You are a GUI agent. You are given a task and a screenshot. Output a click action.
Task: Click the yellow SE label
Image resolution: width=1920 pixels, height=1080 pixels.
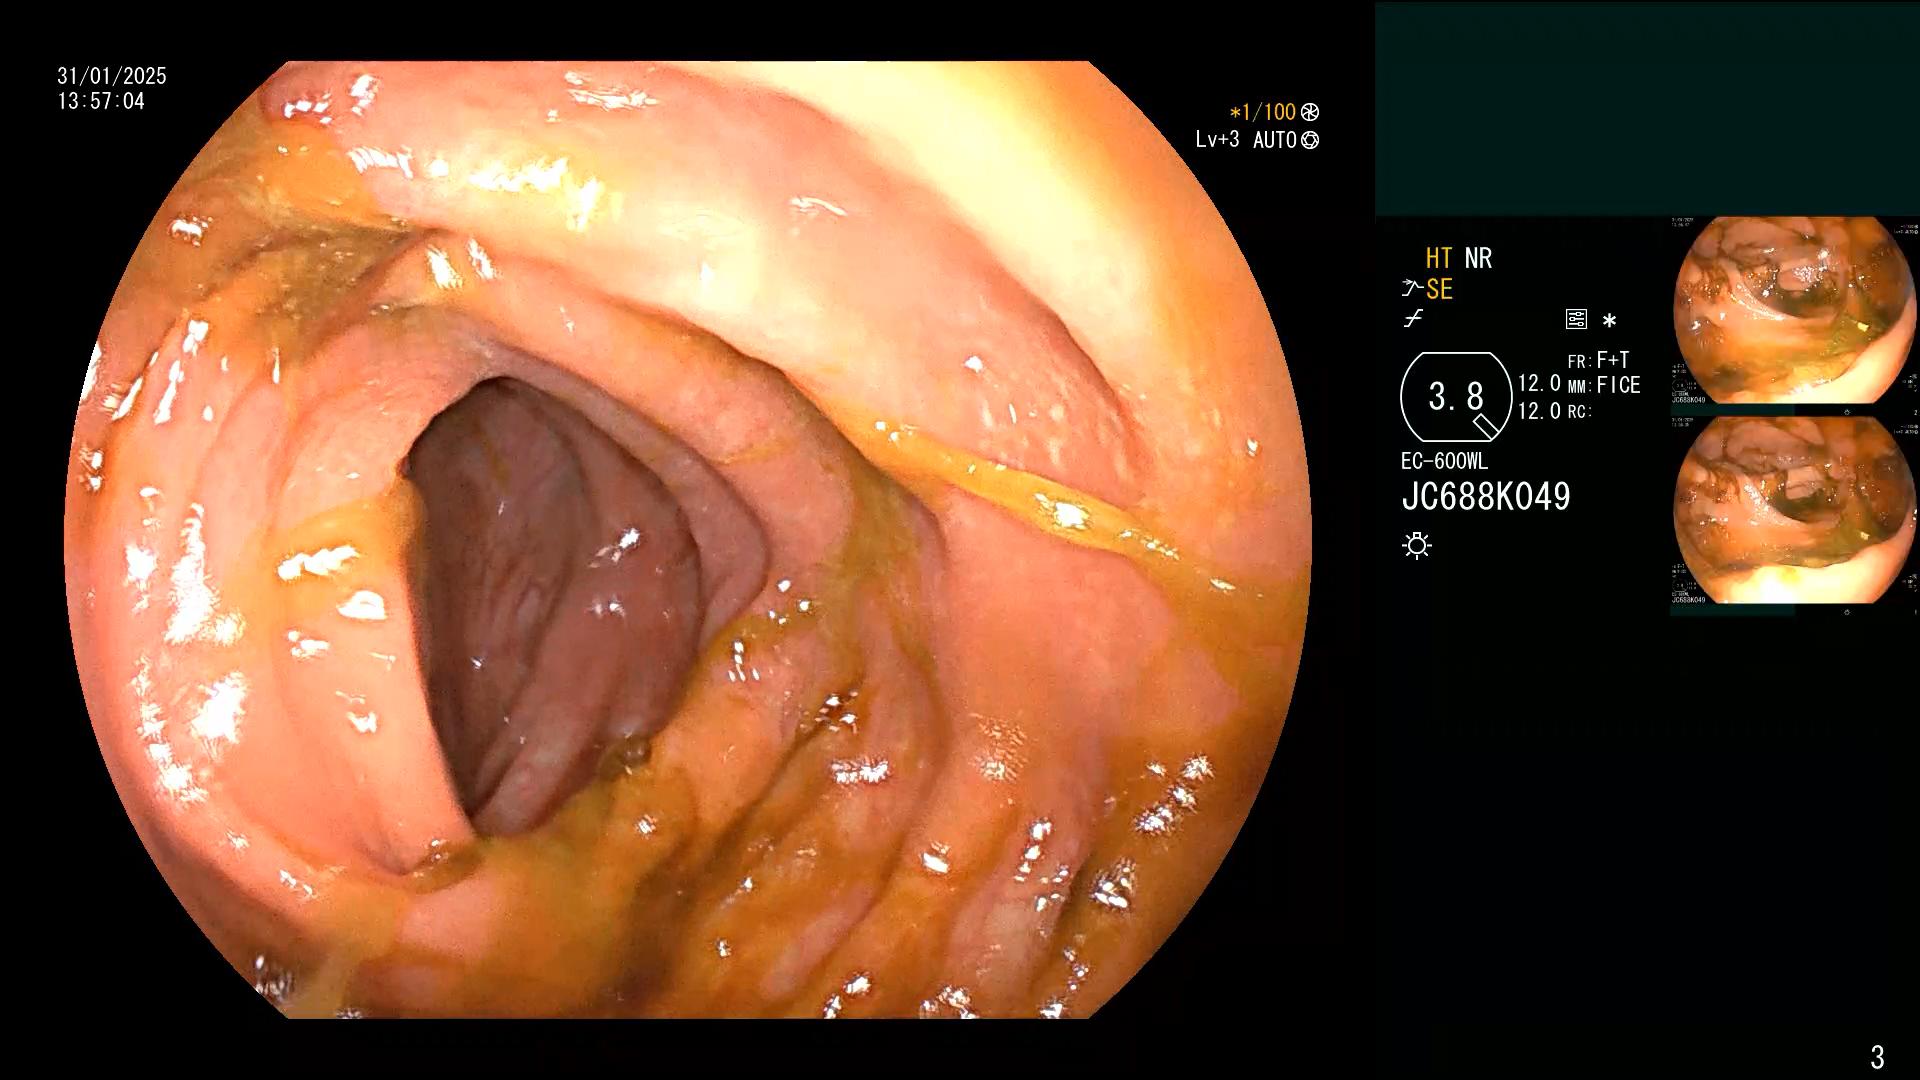point(1439,290)
